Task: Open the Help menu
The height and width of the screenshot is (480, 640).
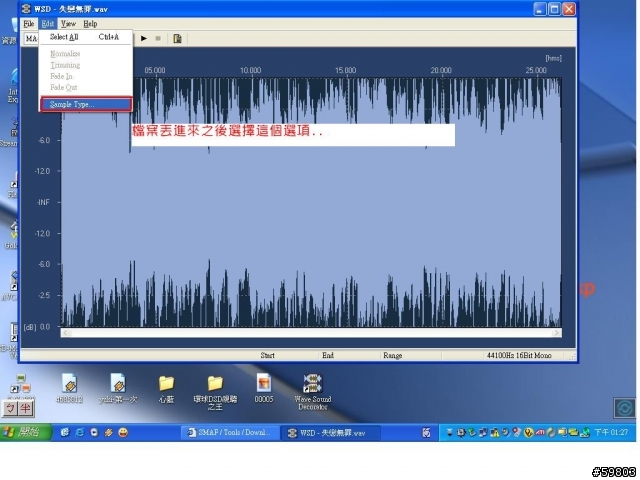Action: click(90, 23)
